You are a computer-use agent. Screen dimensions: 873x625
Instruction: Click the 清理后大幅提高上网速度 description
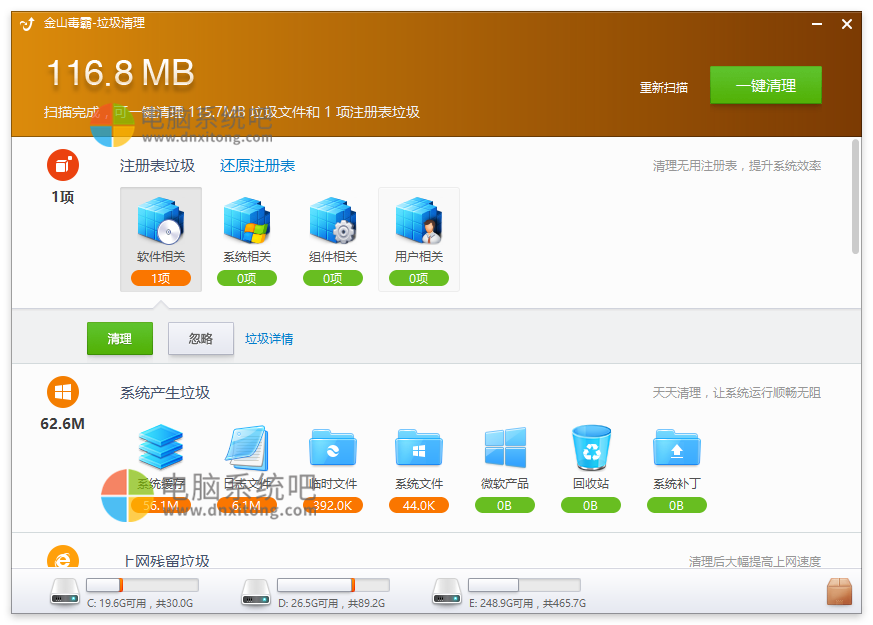(x=754, y=561)
